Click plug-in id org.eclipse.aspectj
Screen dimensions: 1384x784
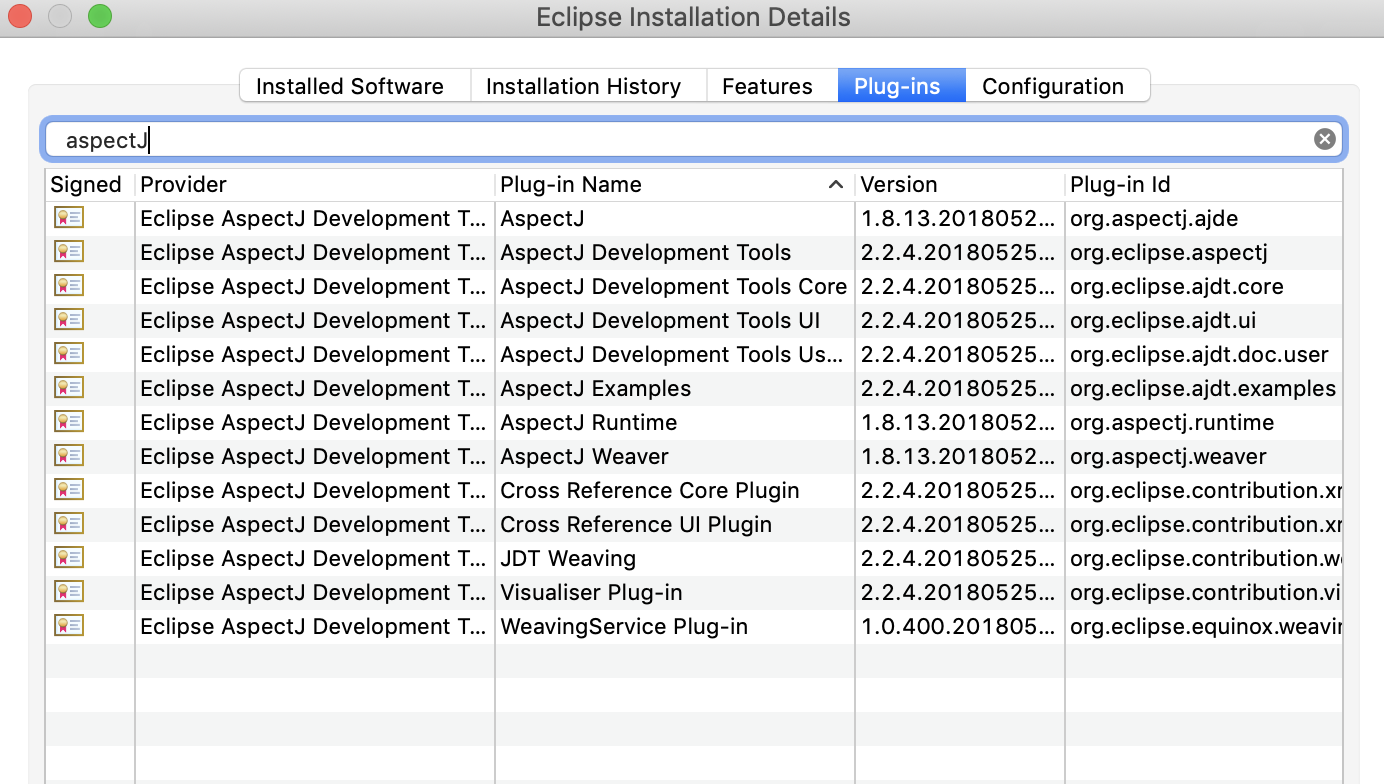coord(1169,253)
